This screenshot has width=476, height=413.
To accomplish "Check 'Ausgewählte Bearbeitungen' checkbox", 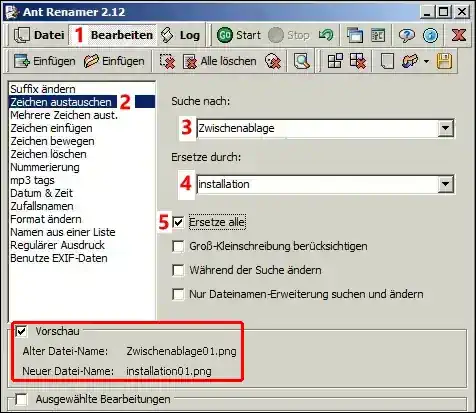I will click(x=22, y=399).
